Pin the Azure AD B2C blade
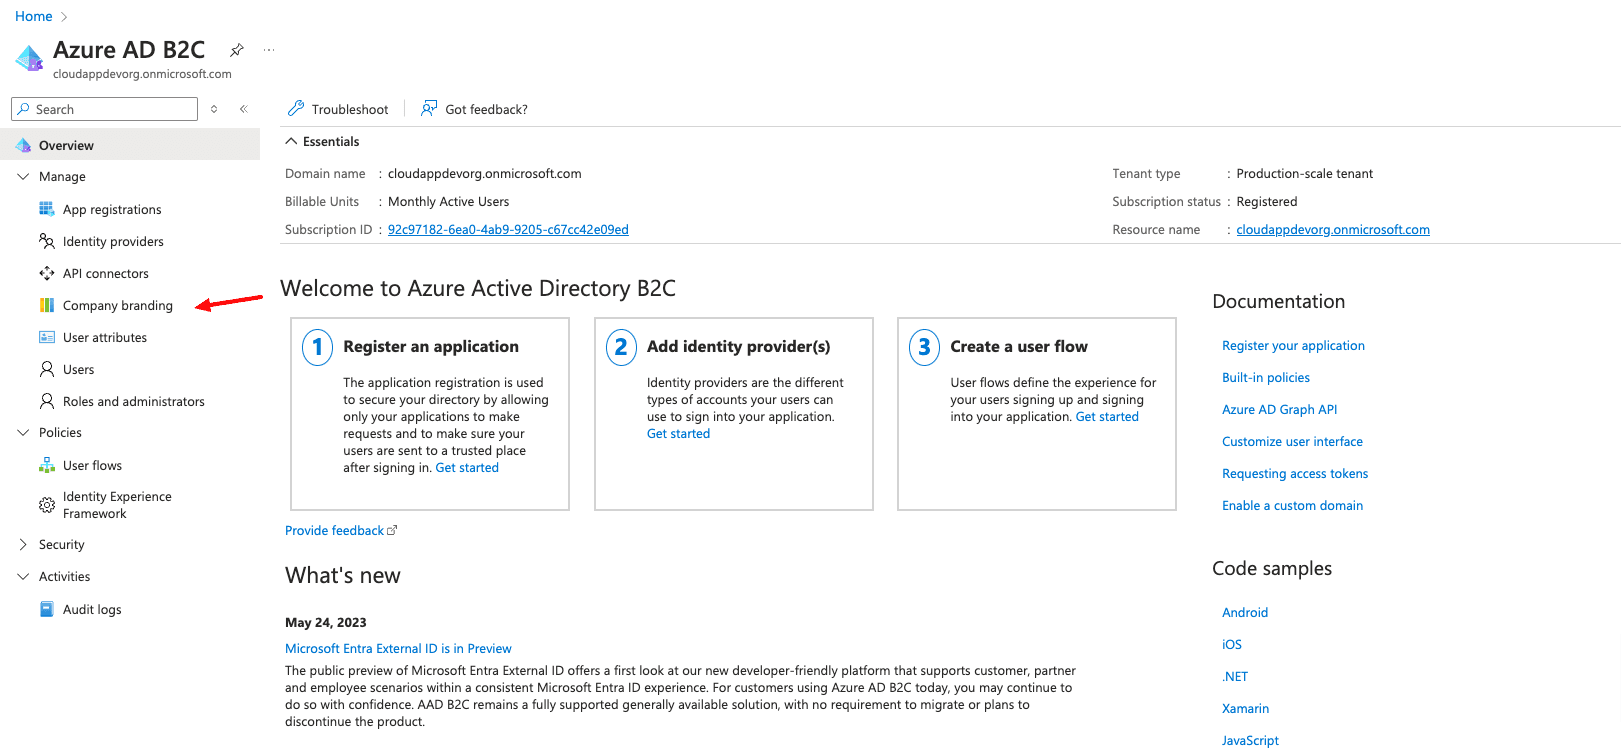 [x=237, y=50]
